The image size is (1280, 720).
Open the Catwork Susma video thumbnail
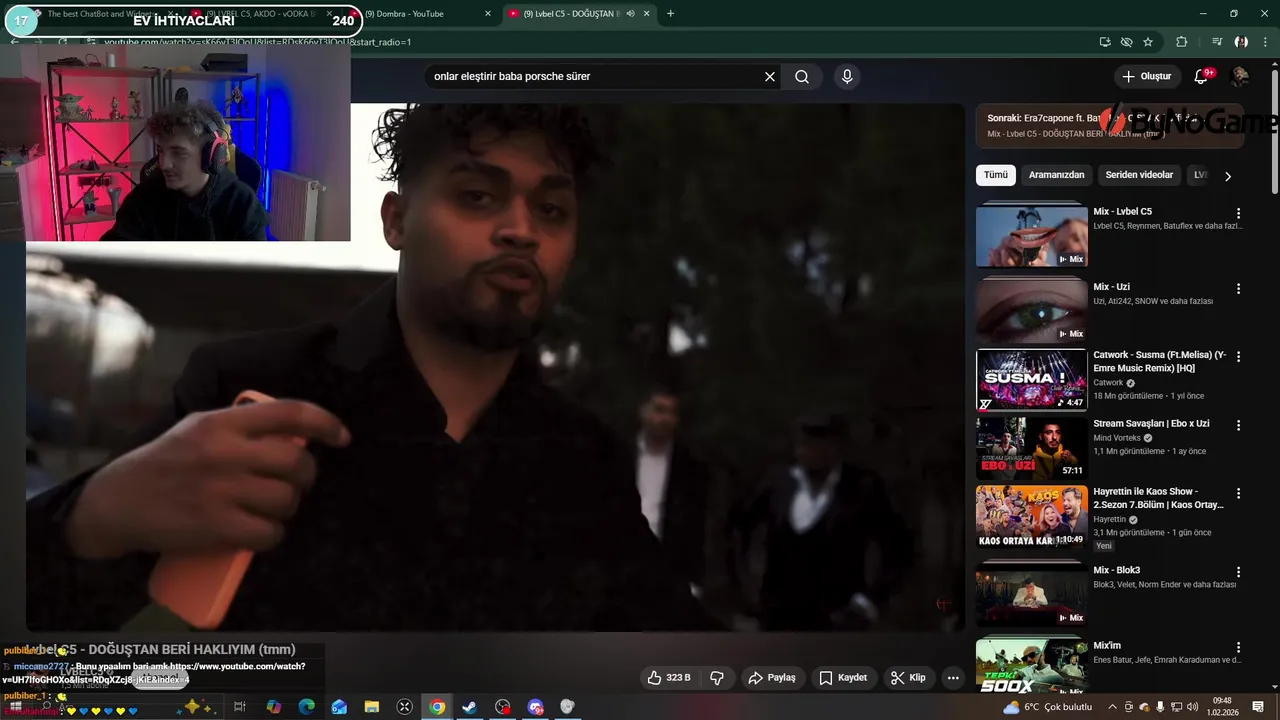tap(1031, 380)
